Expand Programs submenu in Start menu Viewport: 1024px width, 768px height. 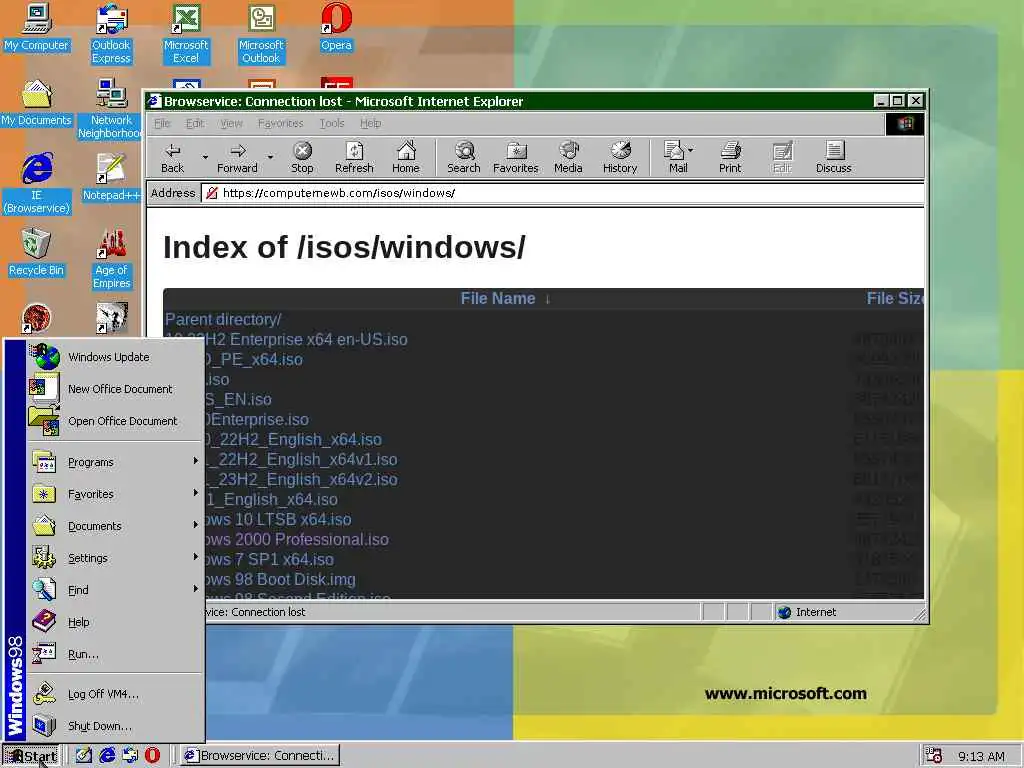coord(115,462)
